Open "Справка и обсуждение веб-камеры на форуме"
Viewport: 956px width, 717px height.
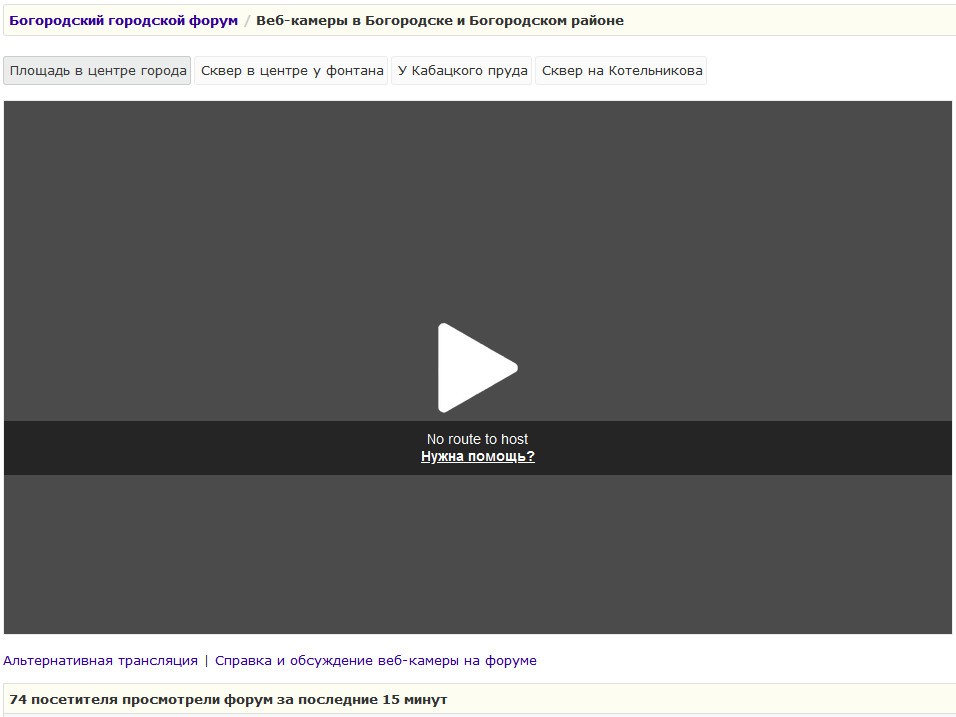point(375,661)
